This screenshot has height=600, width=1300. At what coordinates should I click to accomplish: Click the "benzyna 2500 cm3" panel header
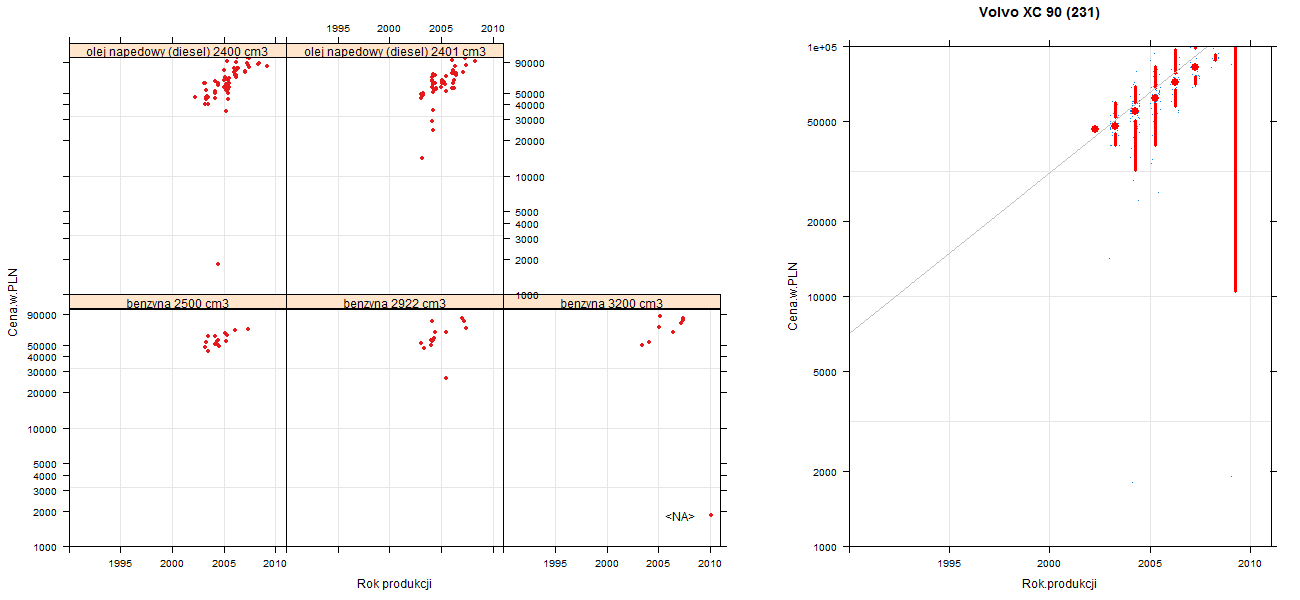click(x=178, y=302)
